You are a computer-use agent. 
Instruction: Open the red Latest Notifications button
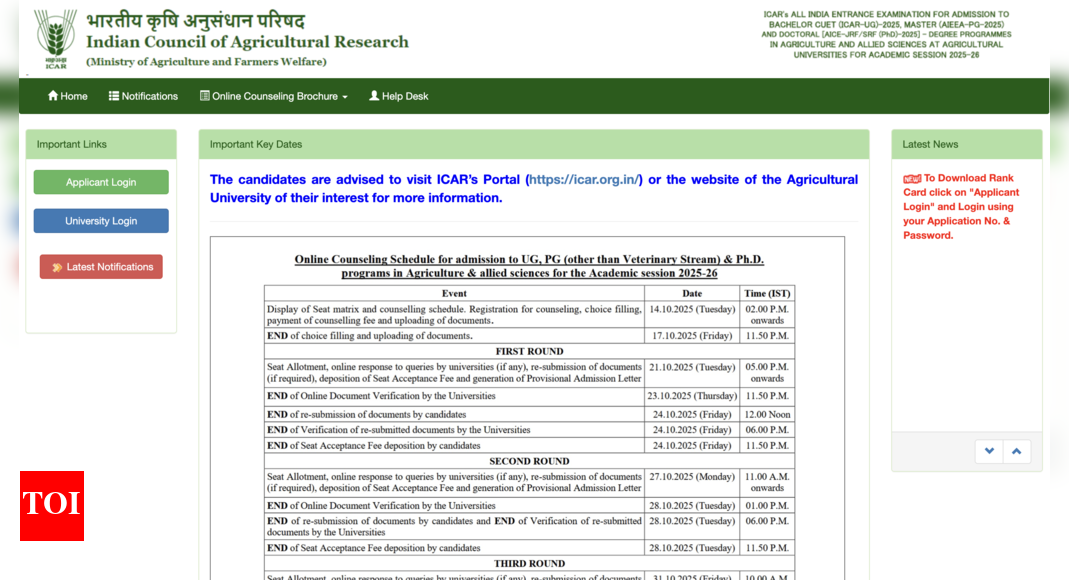101,267
